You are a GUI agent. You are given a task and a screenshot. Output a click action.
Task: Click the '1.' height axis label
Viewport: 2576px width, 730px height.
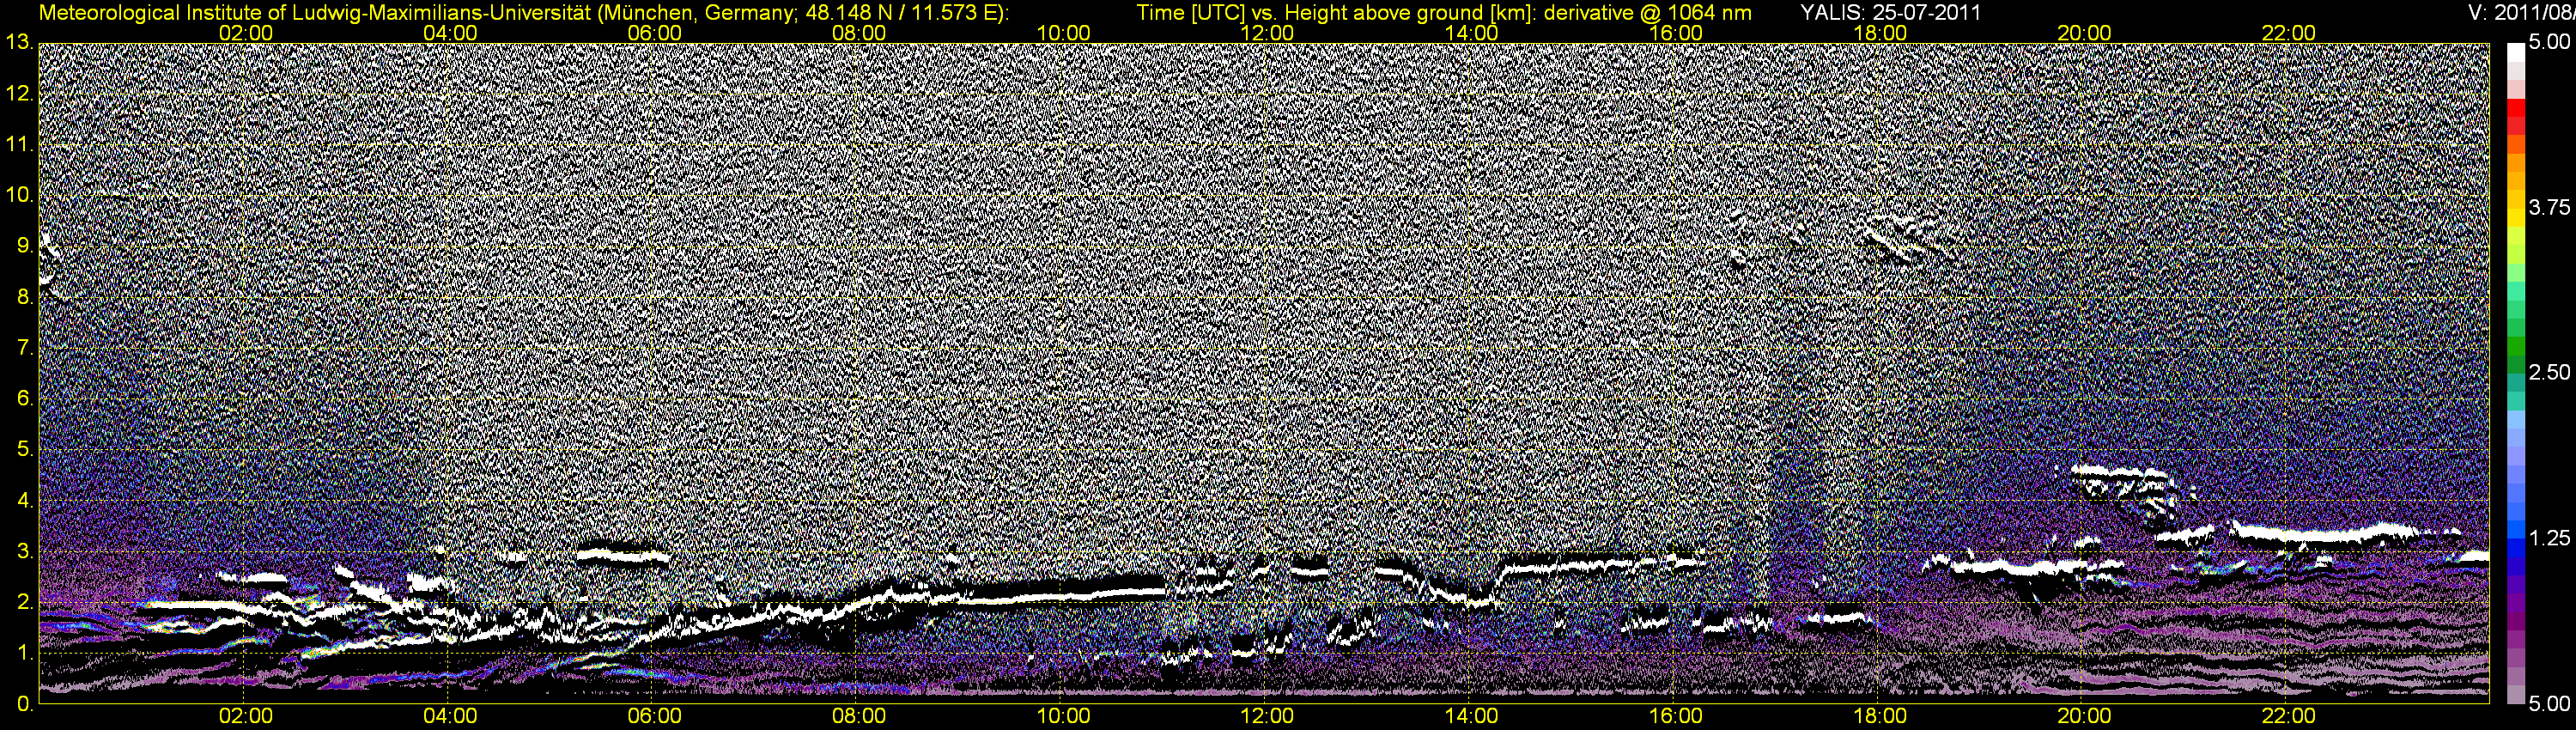pyautogui.click(x=25, y=653)
